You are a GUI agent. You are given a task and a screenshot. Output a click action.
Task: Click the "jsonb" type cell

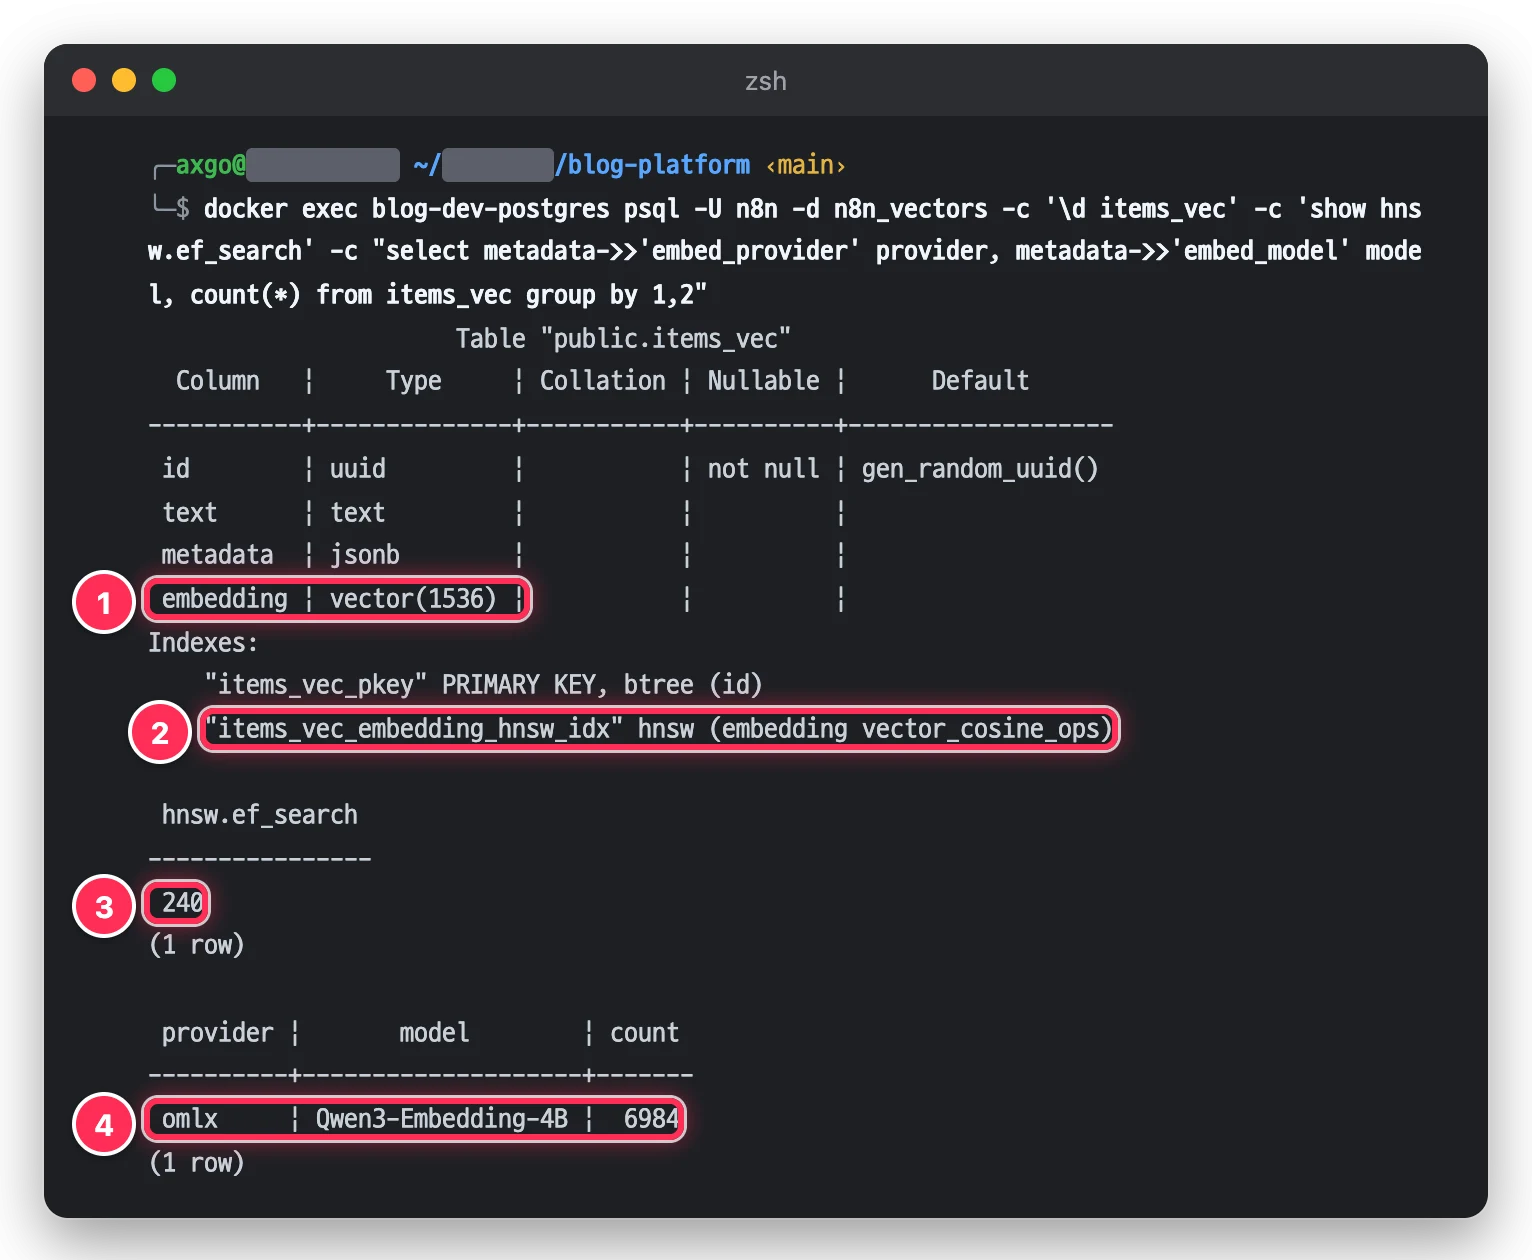(x=365, y=555)
